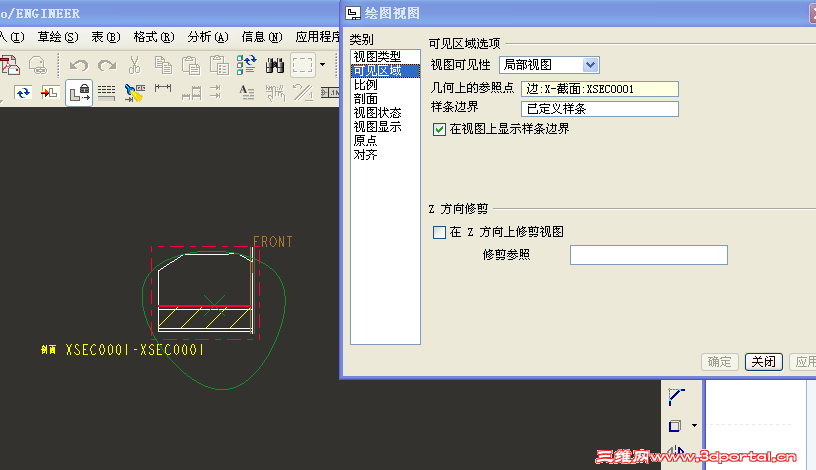The height and width of the screenshot is (470, 816).
Task: Click the Copy icon
Action: click(163, 66)
